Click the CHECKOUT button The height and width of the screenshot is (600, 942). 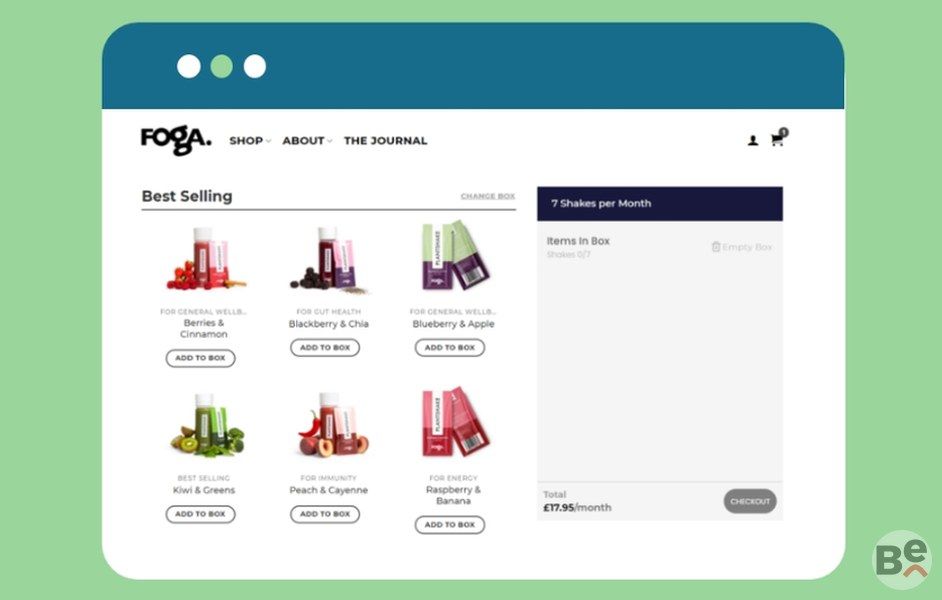point(750,502)
